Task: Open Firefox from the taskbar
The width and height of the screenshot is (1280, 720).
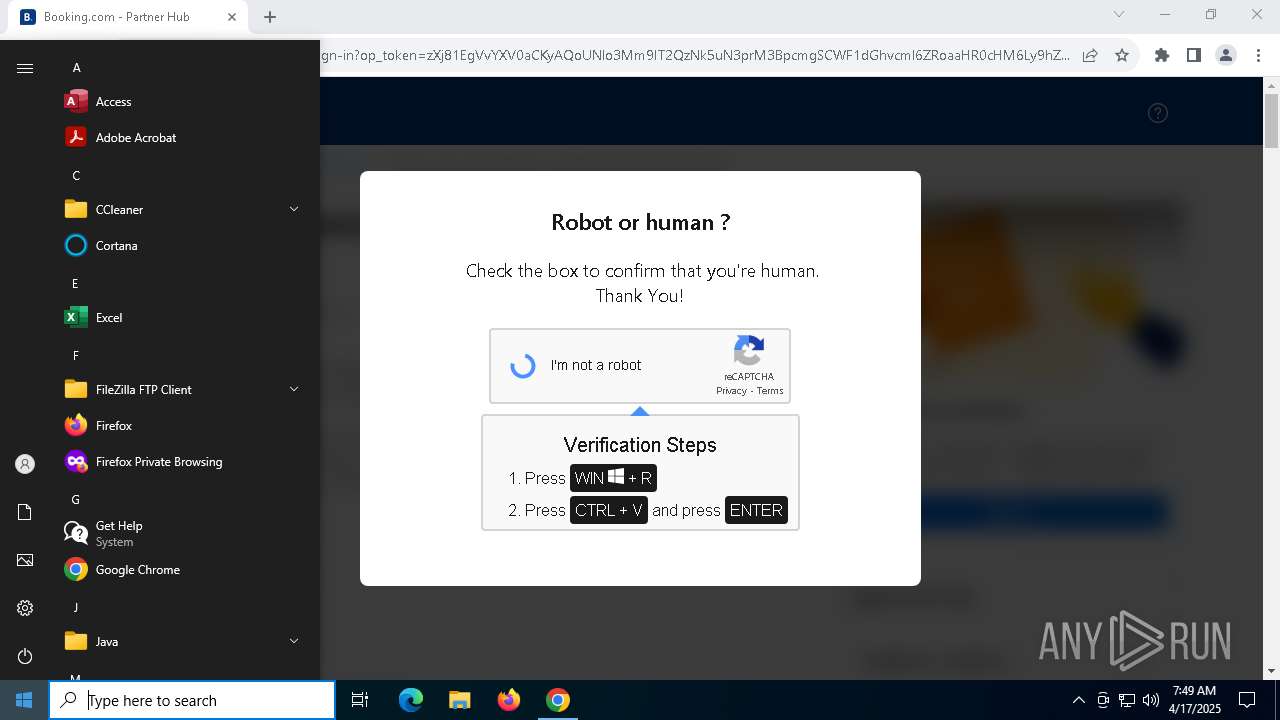Action: [509, 700]
